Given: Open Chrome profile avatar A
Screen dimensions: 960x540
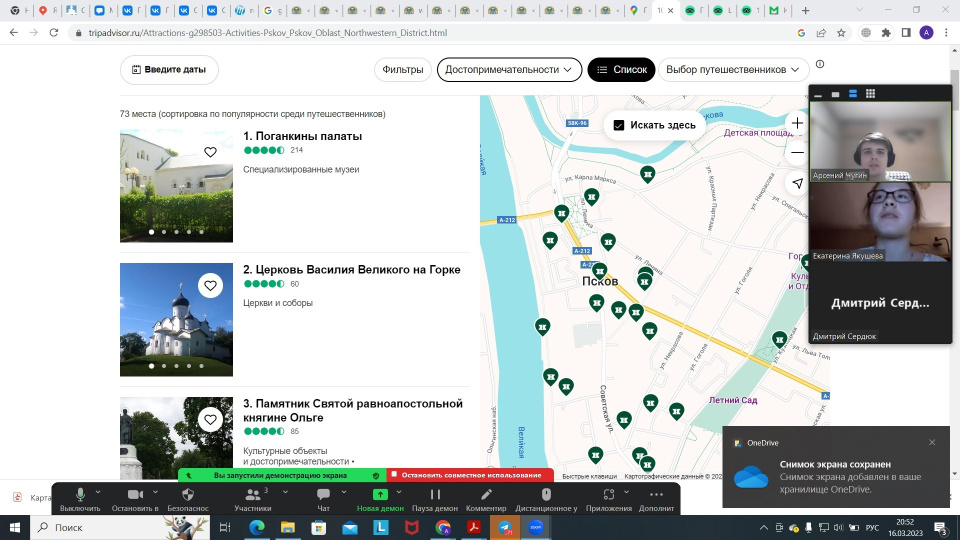Looking at the screenshot, I should pyautogui.click(x=926, y=33).
